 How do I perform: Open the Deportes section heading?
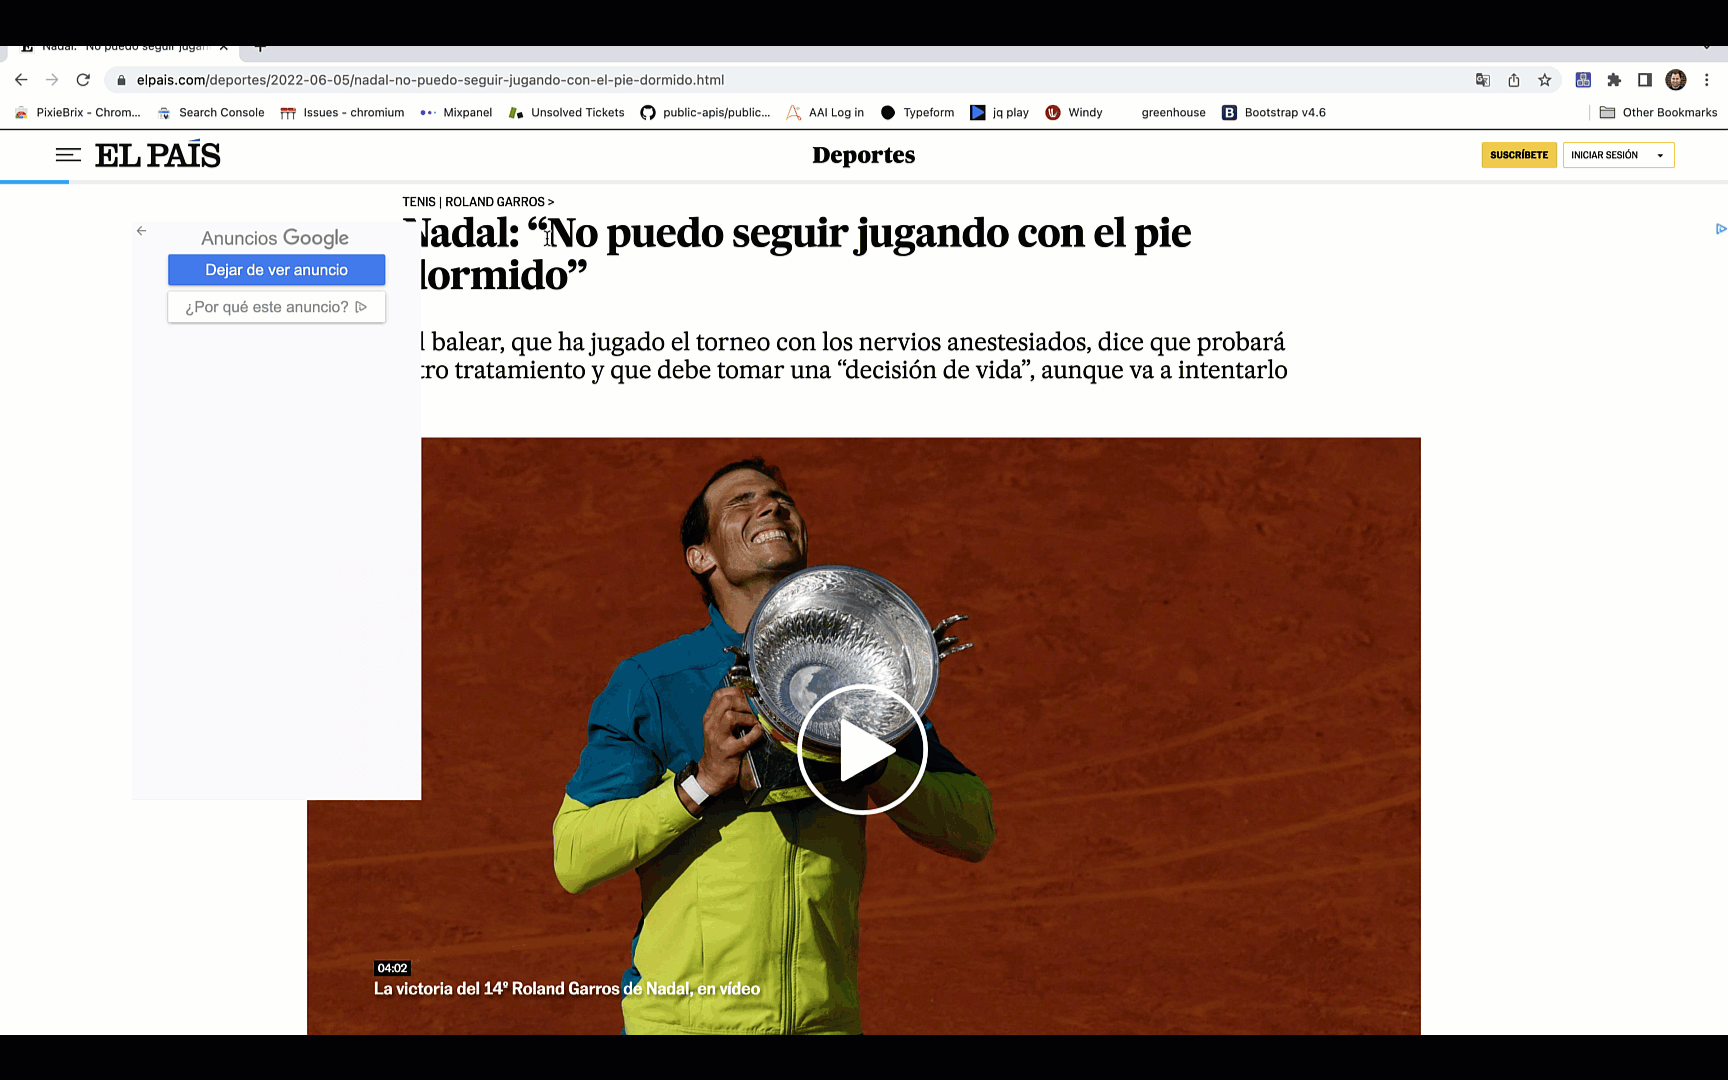coord(864,155)
